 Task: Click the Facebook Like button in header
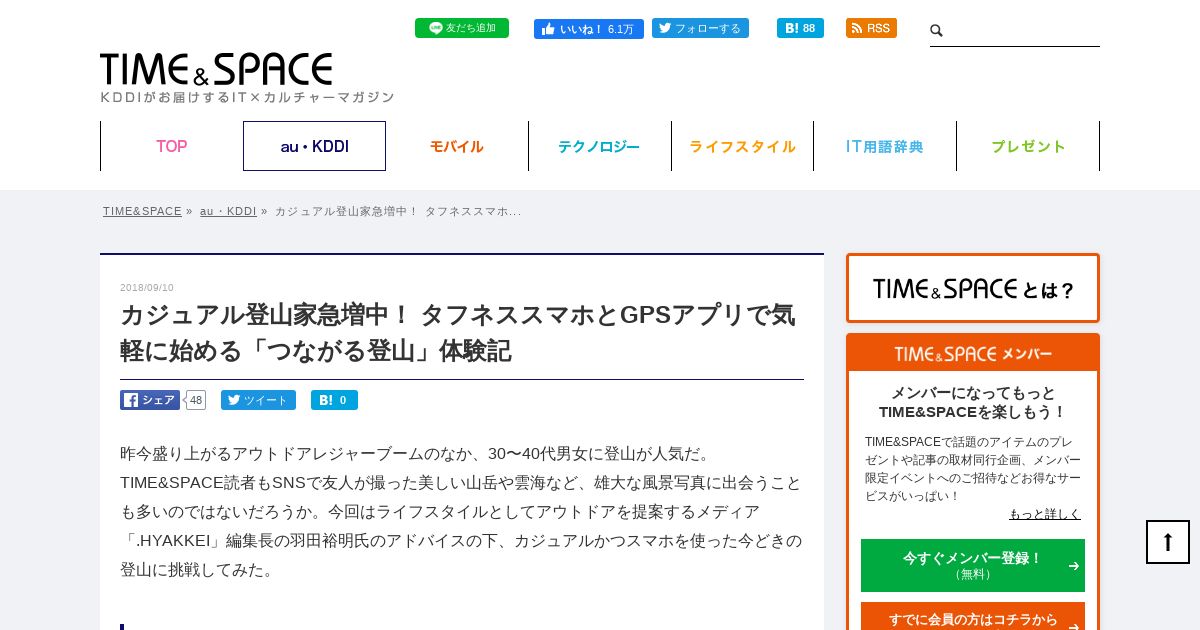[588, 29]
